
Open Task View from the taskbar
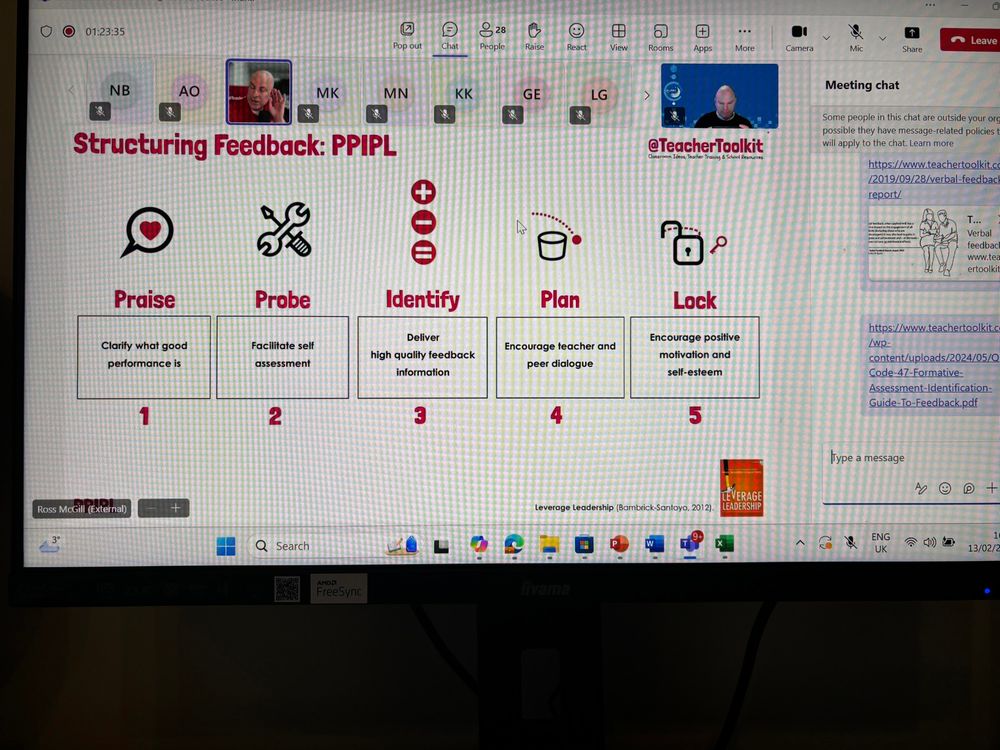click(x=441, y=546)
